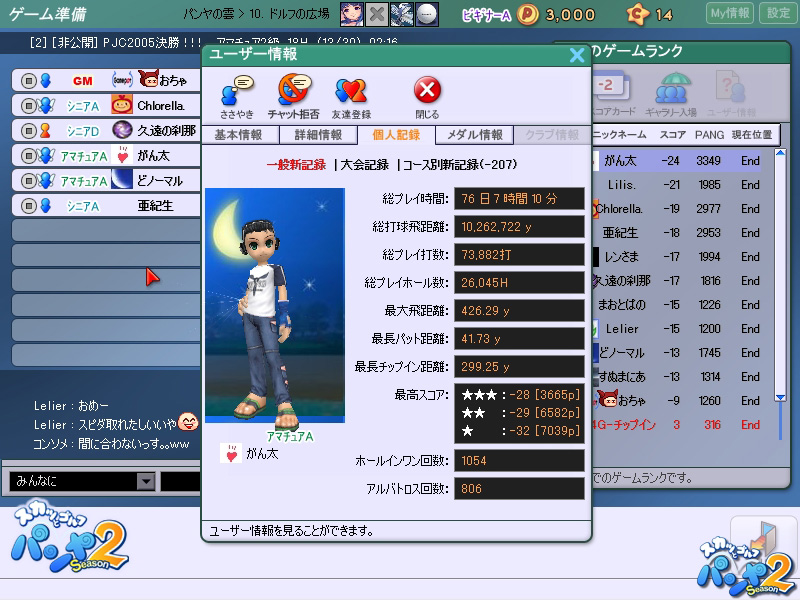
Task: Click the 総プレイ時間 value 76日7時間10分
Action: tap(519, 198)
